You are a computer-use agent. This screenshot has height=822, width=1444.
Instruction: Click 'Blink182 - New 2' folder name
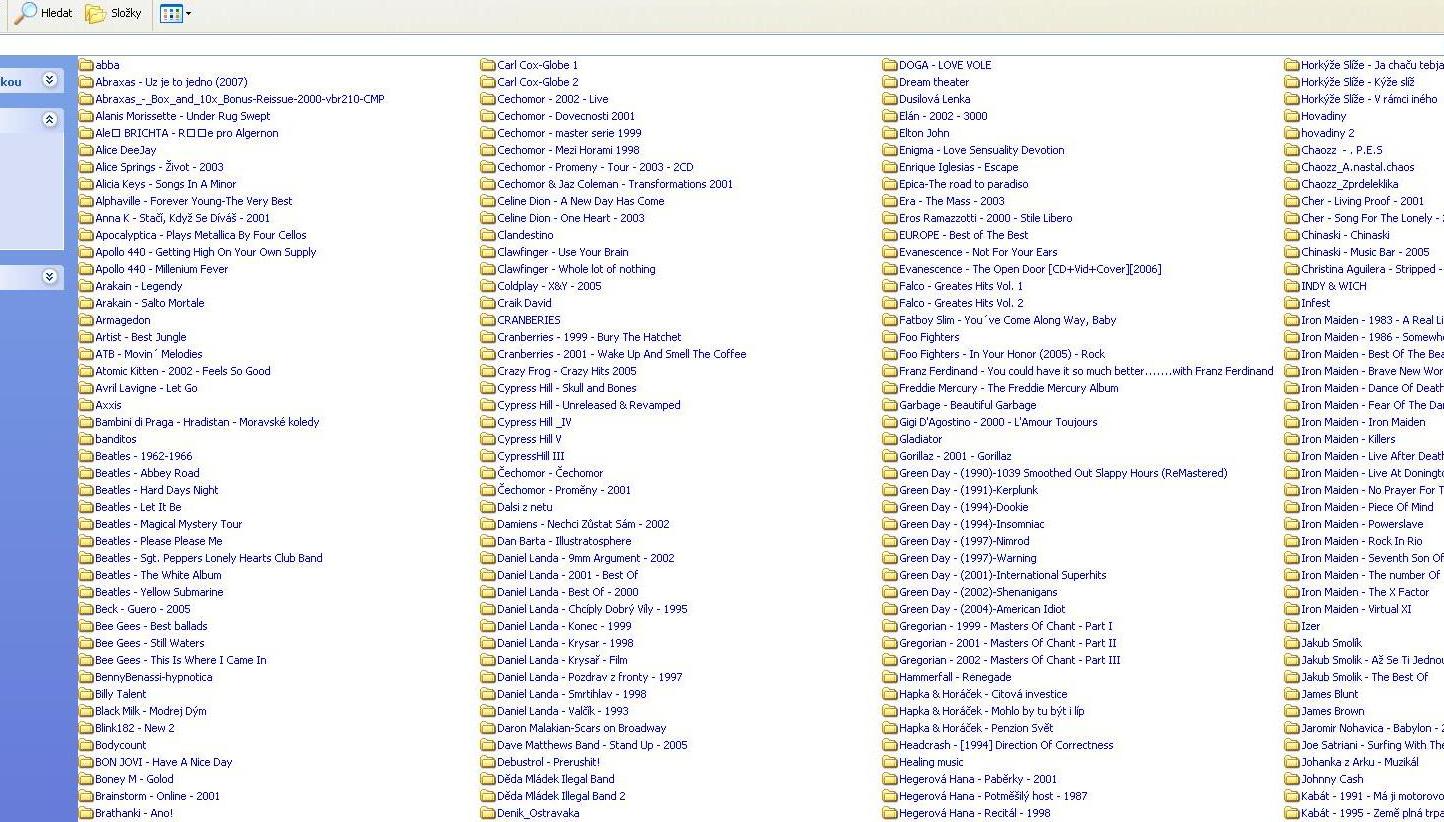[135, 728]
